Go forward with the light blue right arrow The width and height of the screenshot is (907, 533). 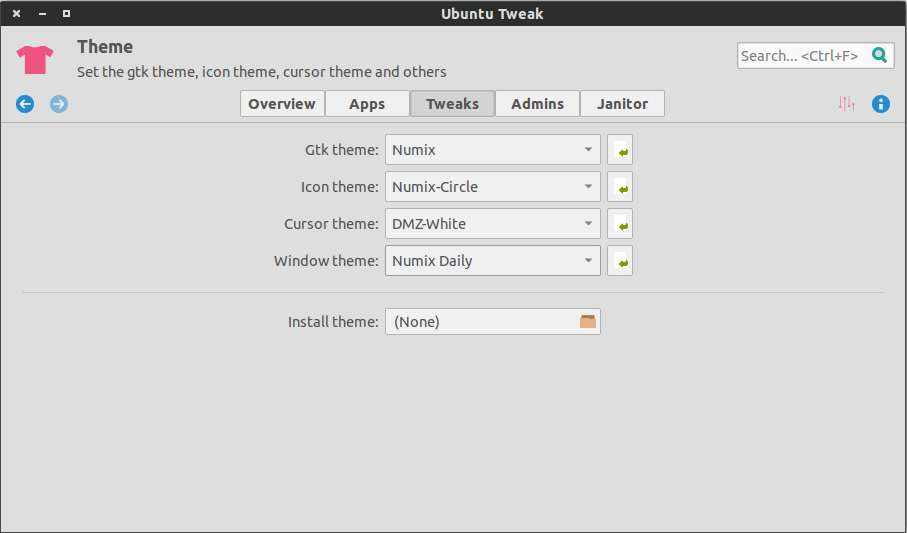pyautogui.click(x=58, y=104)
